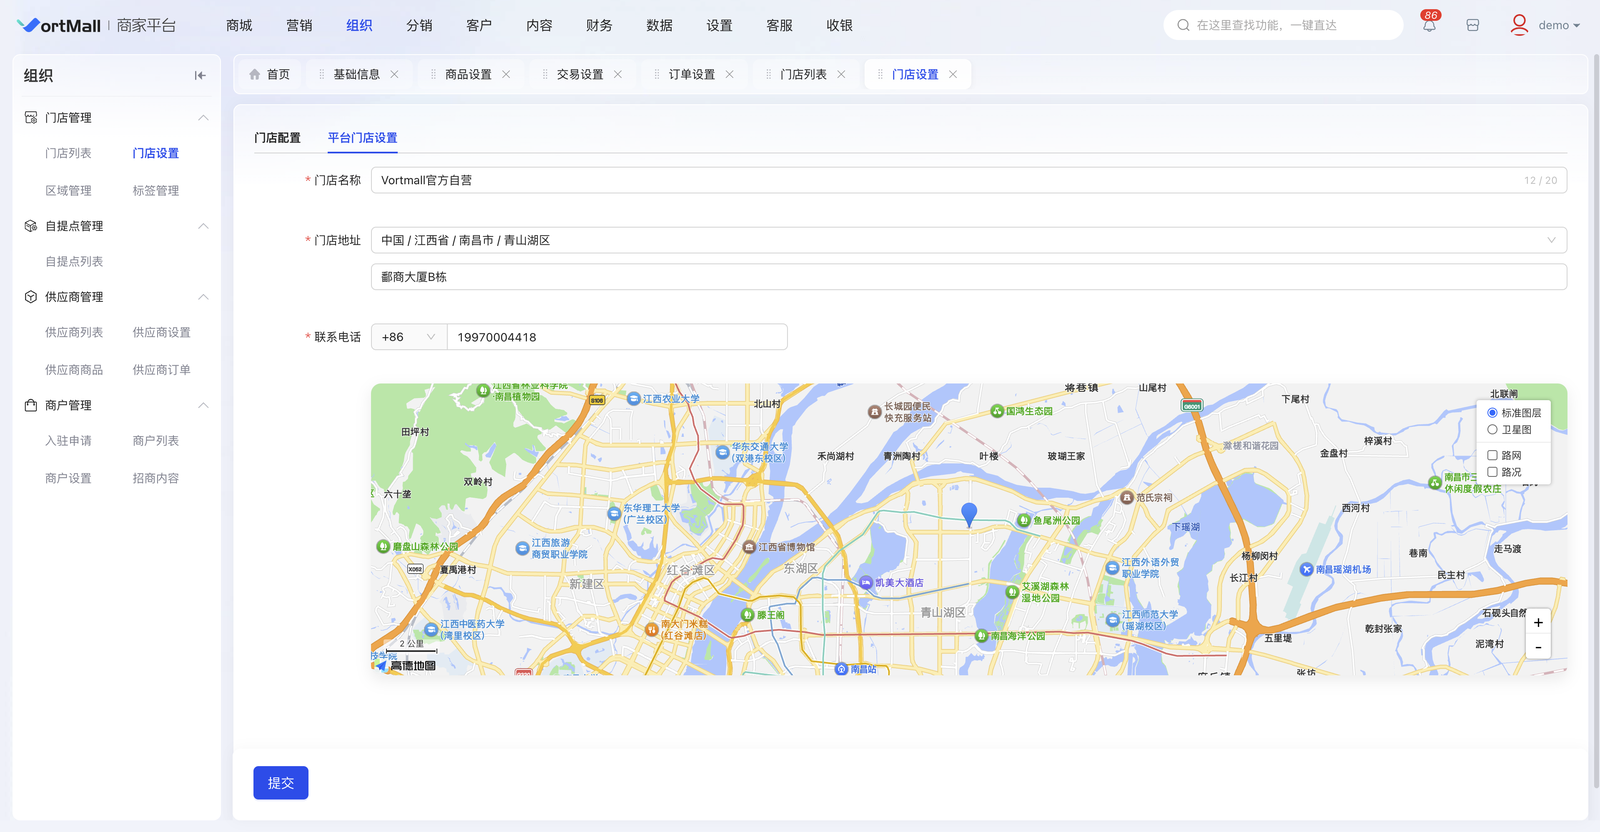Click the blue location pin on map

tap(969, 514)
